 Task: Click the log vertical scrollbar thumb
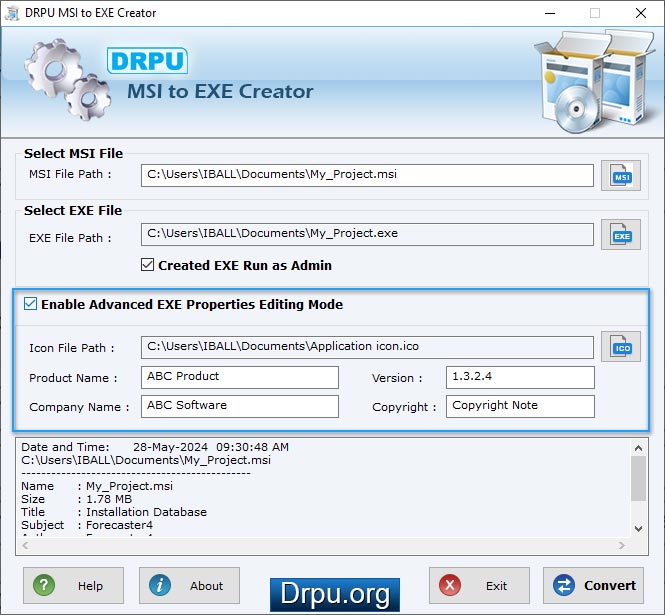pos(638,478)
